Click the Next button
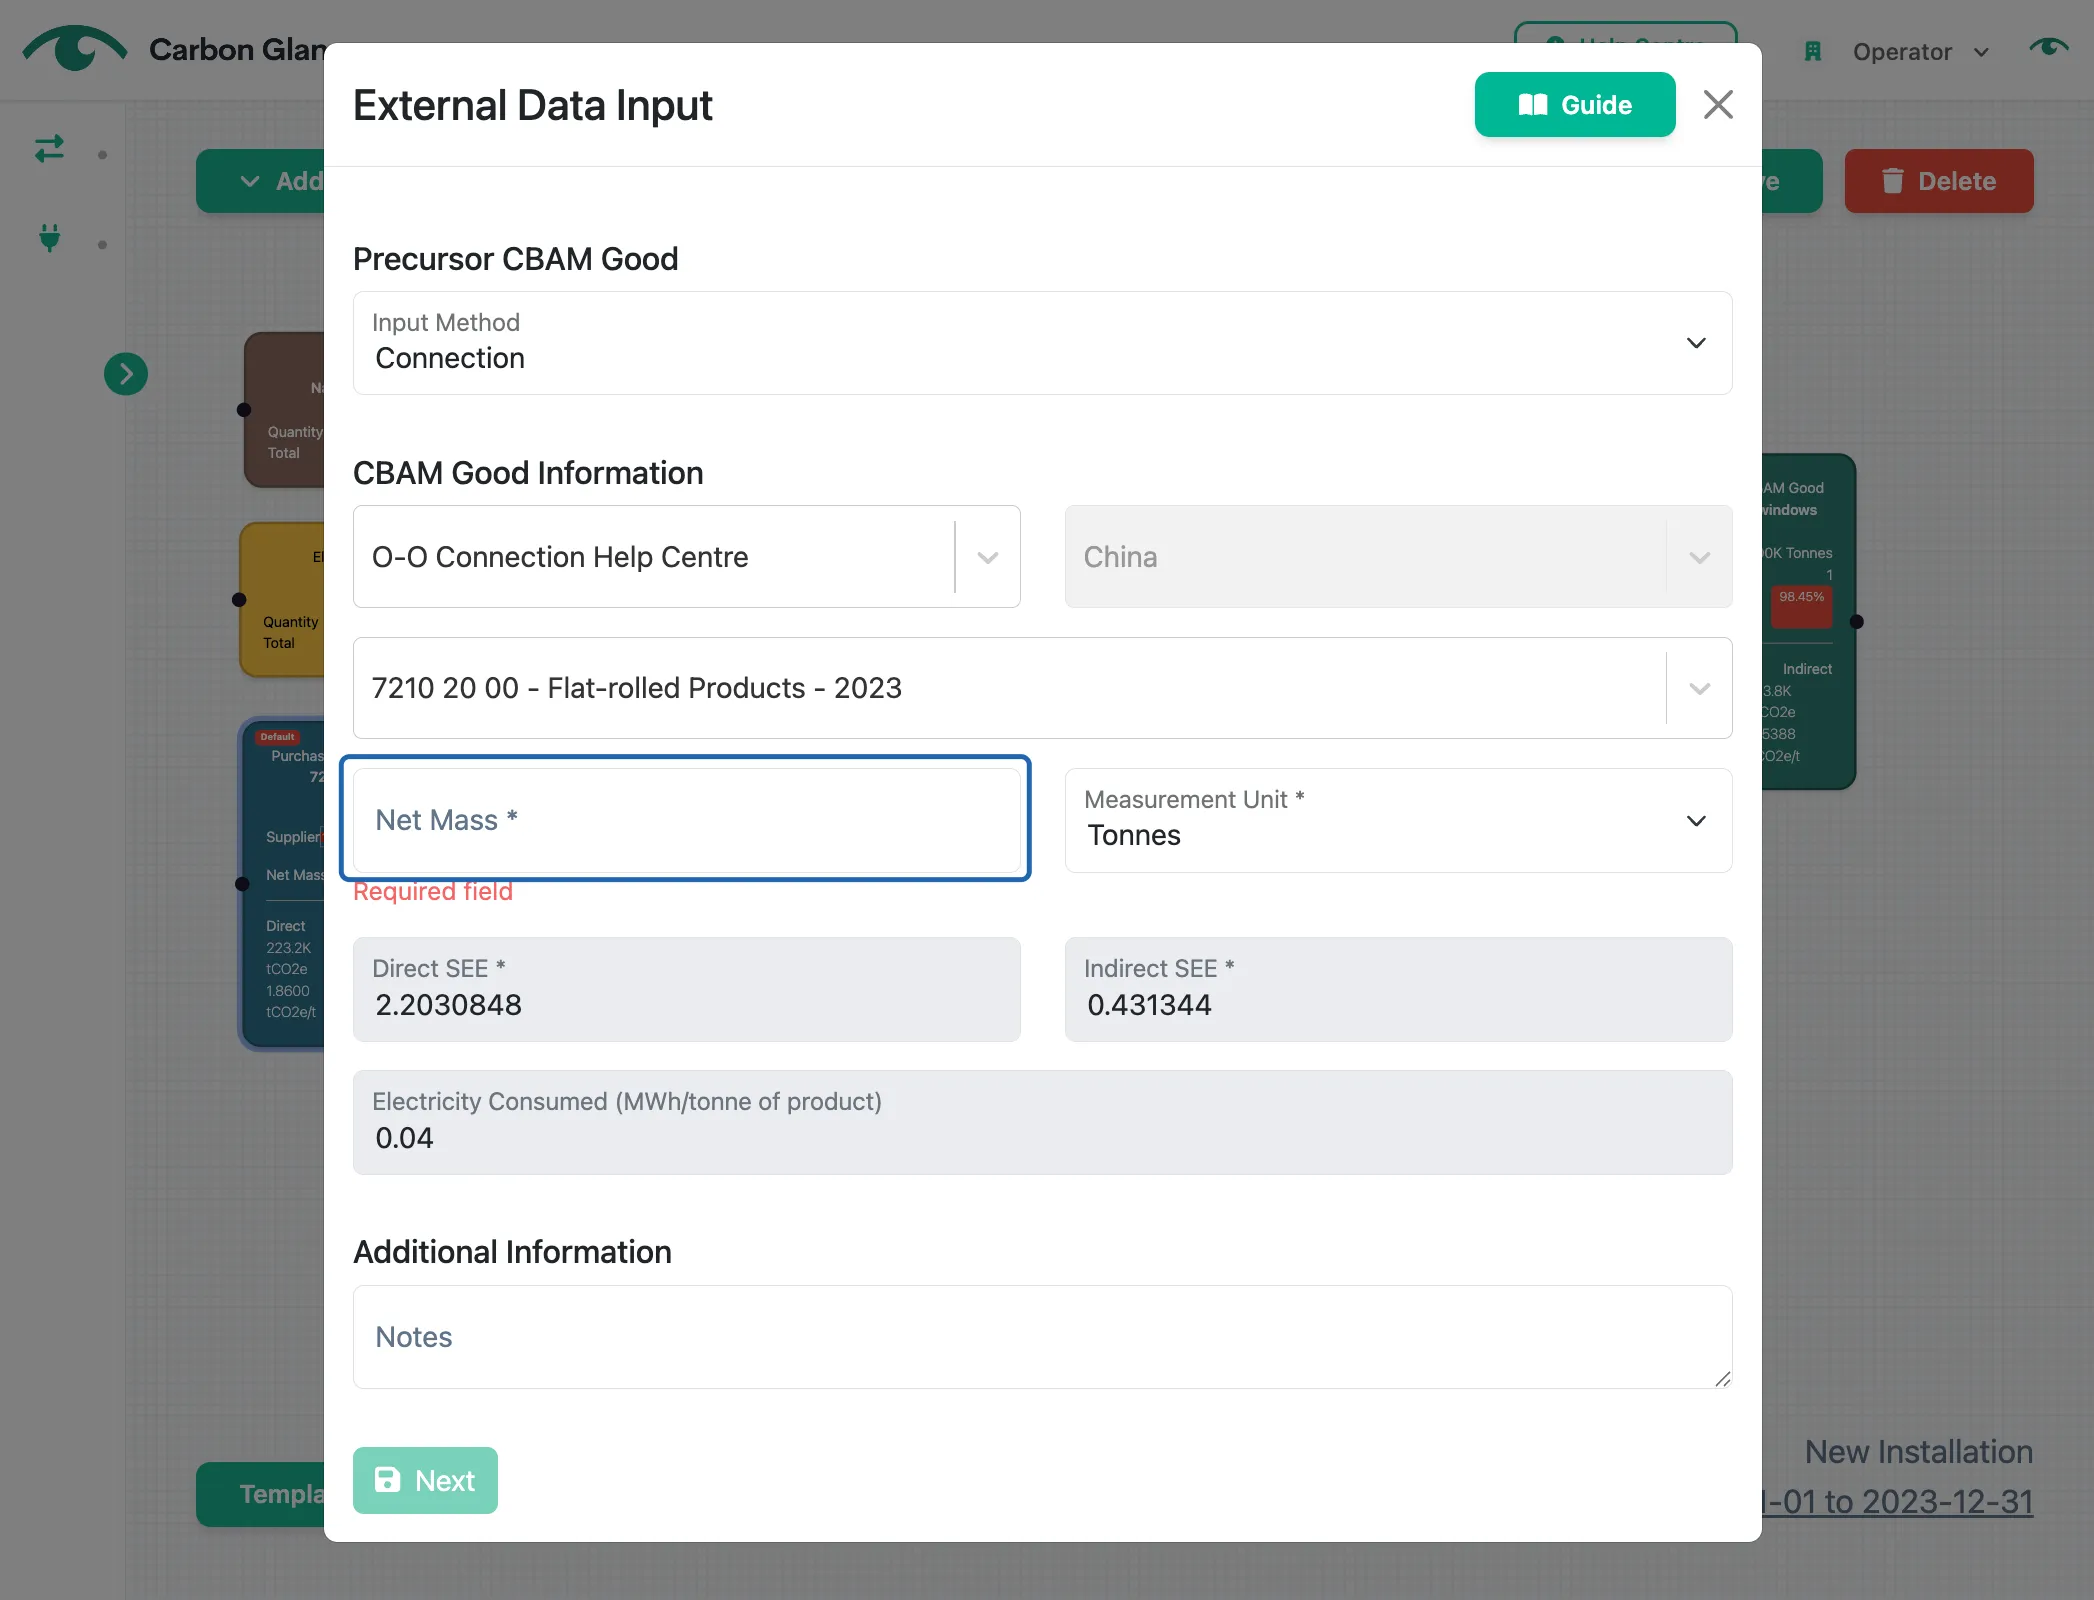 425,1480
